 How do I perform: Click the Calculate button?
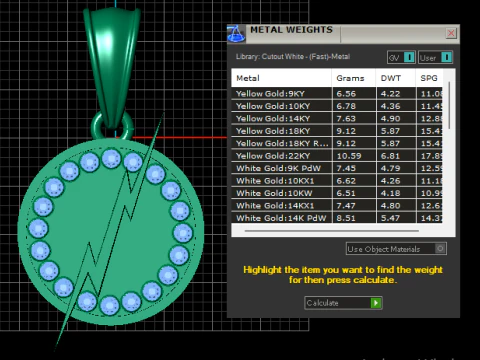tap(343, 303)
